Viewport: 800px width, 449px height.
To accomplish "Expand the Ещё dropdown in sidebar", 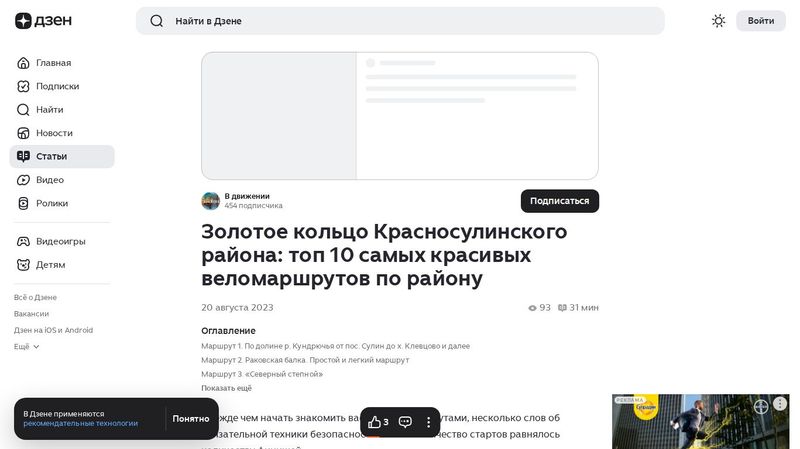I will (27, 346).
